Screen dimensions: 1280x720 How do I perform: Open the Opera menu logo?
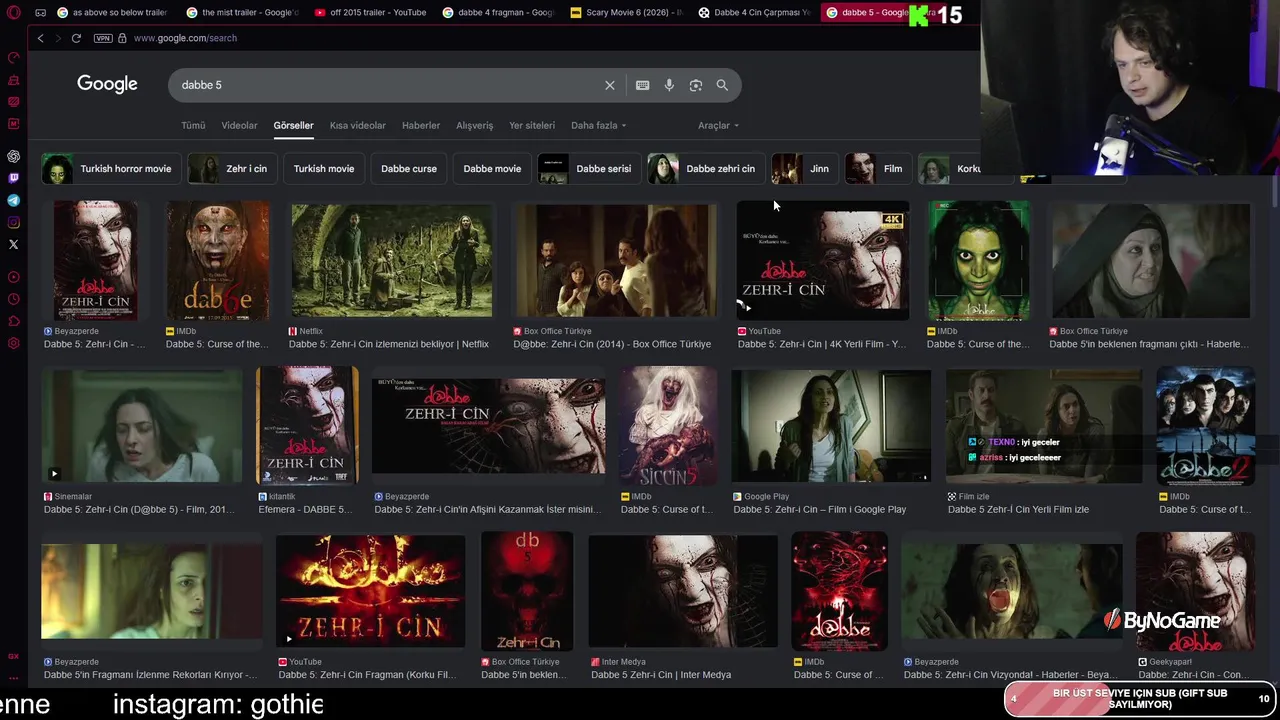(x=13, y=13)
